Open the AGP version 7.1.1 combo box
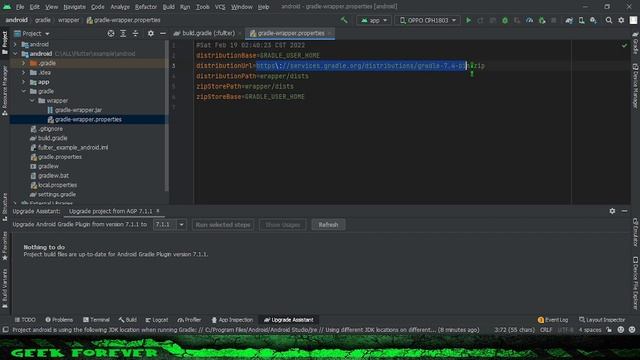 (170, 224)
